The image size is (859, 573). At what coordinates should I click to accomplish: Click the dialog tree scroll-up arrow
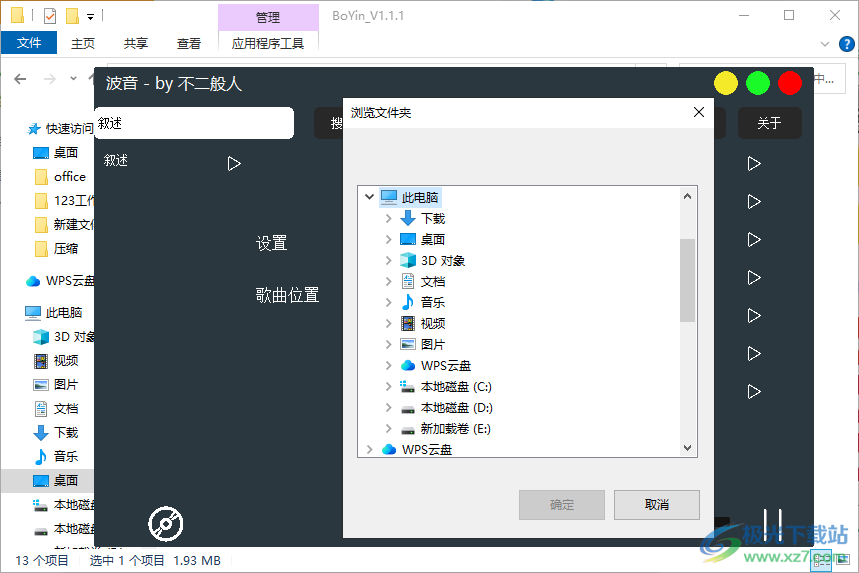click(x=688, y=196)
